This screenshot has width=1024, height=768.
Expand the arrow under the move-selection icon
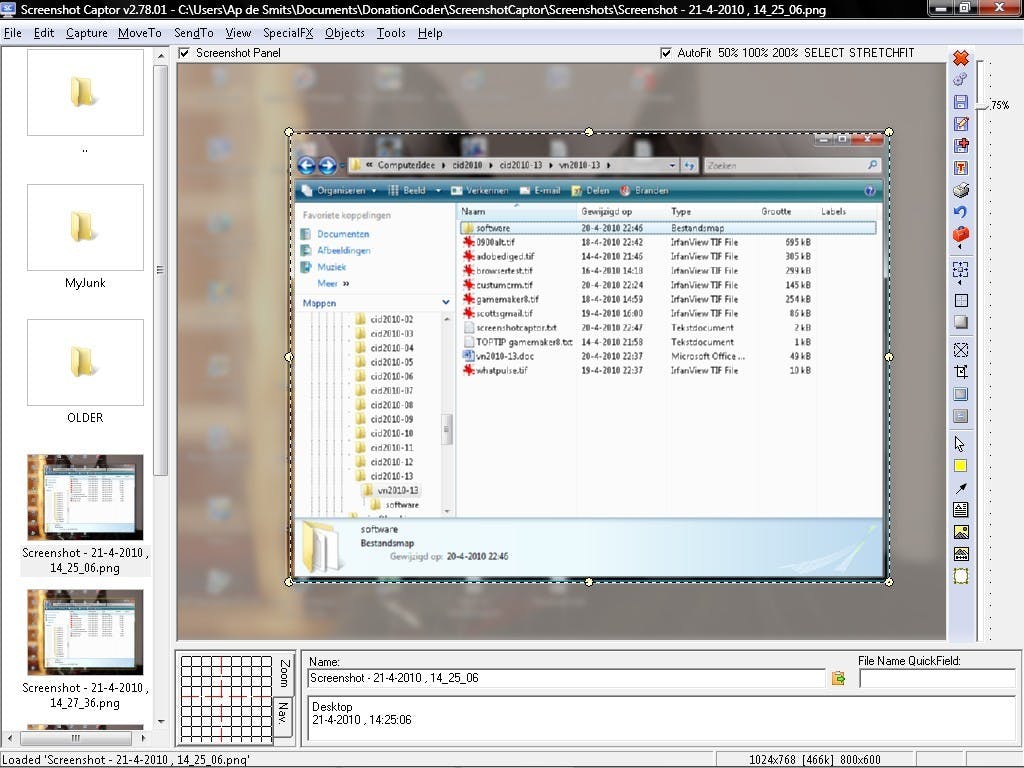pos(960,283)
